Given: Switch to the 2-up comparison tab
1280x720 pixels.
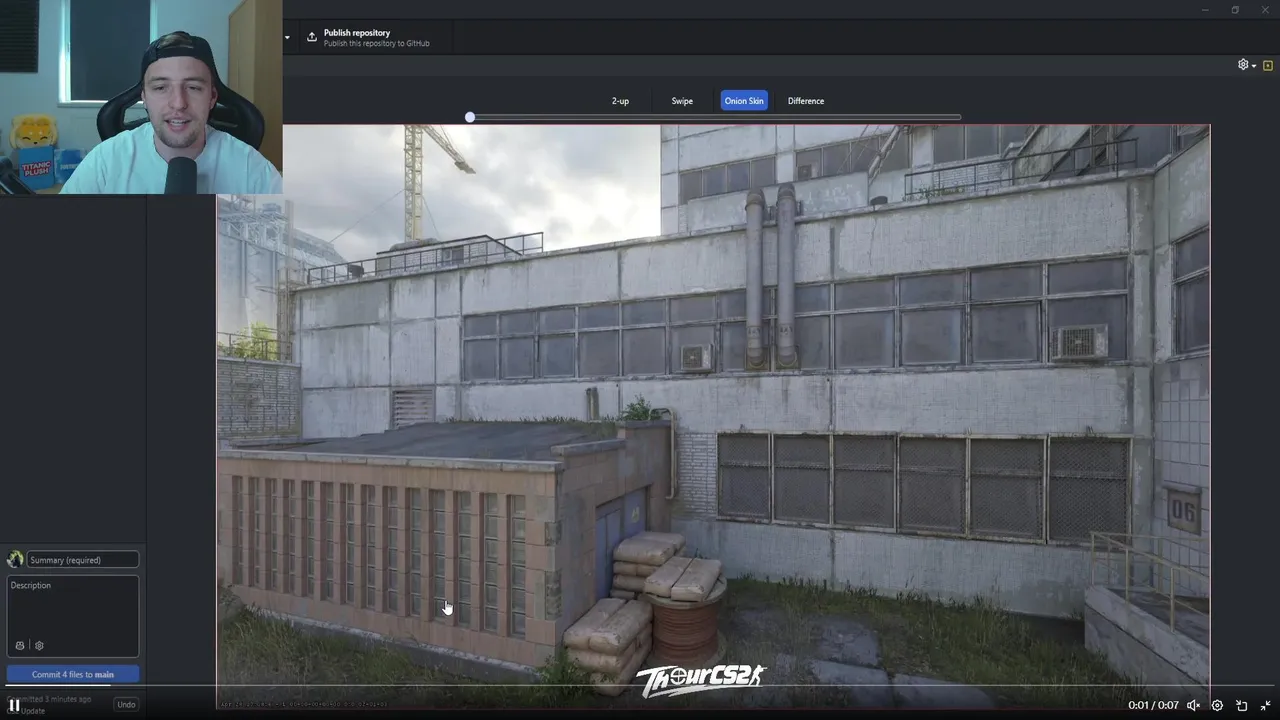Looking at the screenshot, I should [620, 101].
